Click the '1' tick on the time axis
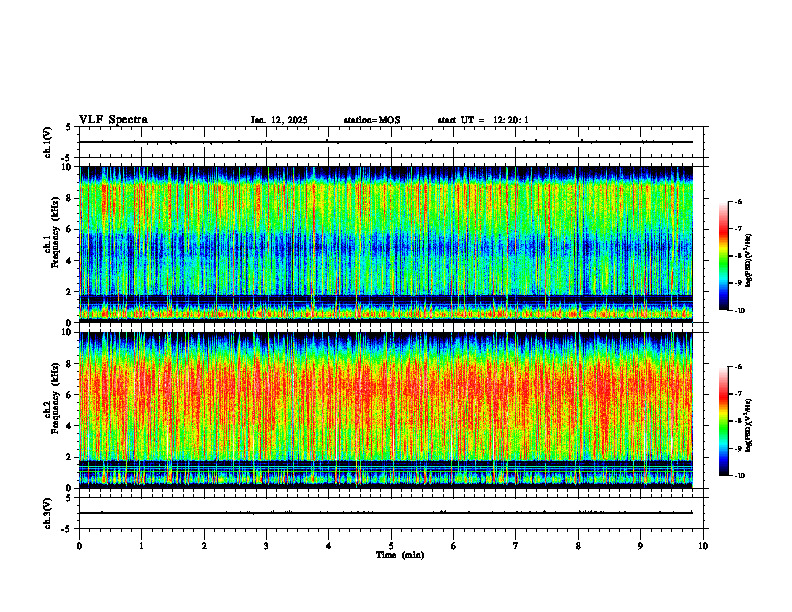This screenshot has height=612, width=792. click(141, 546)
